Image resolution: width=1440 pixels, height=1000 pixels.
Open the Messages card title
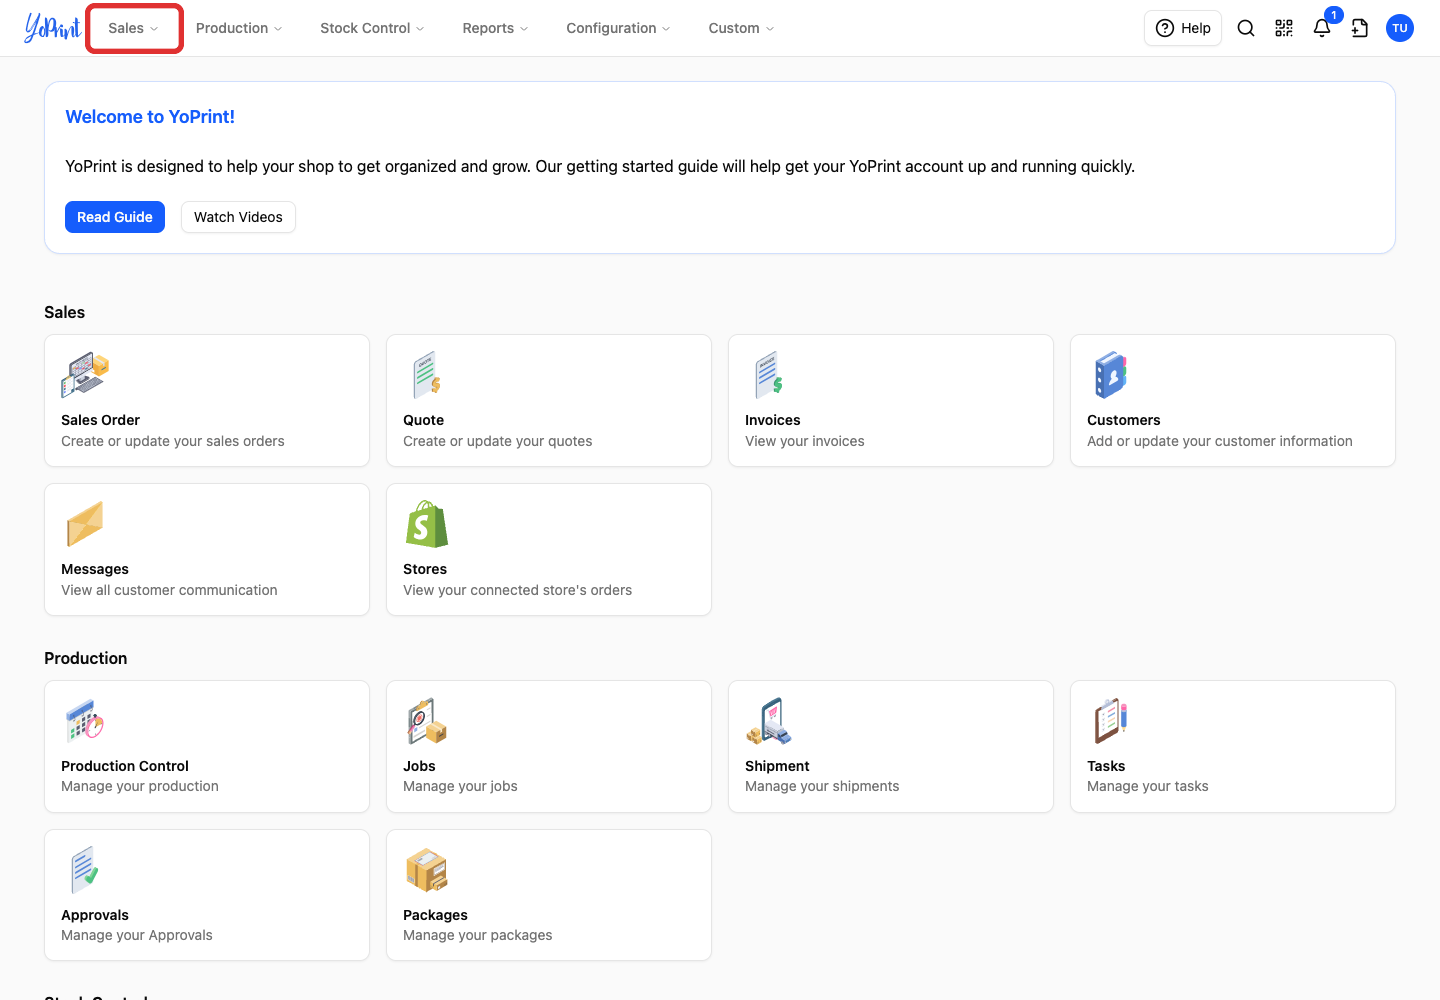(95, 569)
